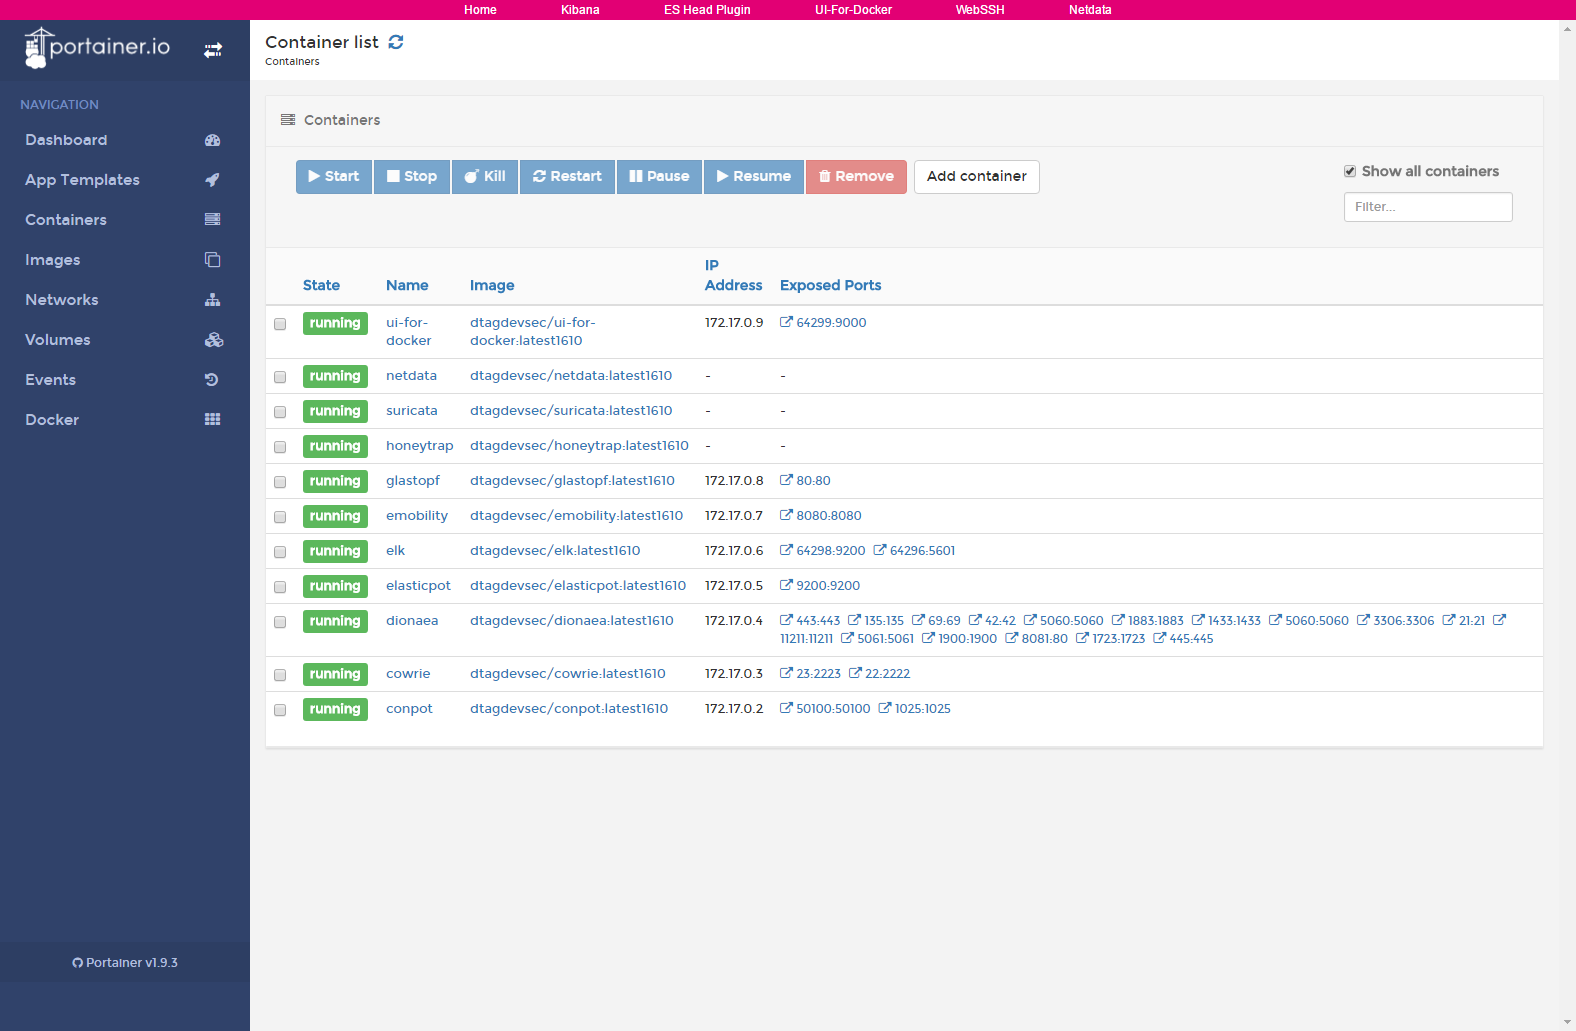1576x1031 pixels.
Task: Select the elasticpot container checkbox
Action: tap(280, 587)
